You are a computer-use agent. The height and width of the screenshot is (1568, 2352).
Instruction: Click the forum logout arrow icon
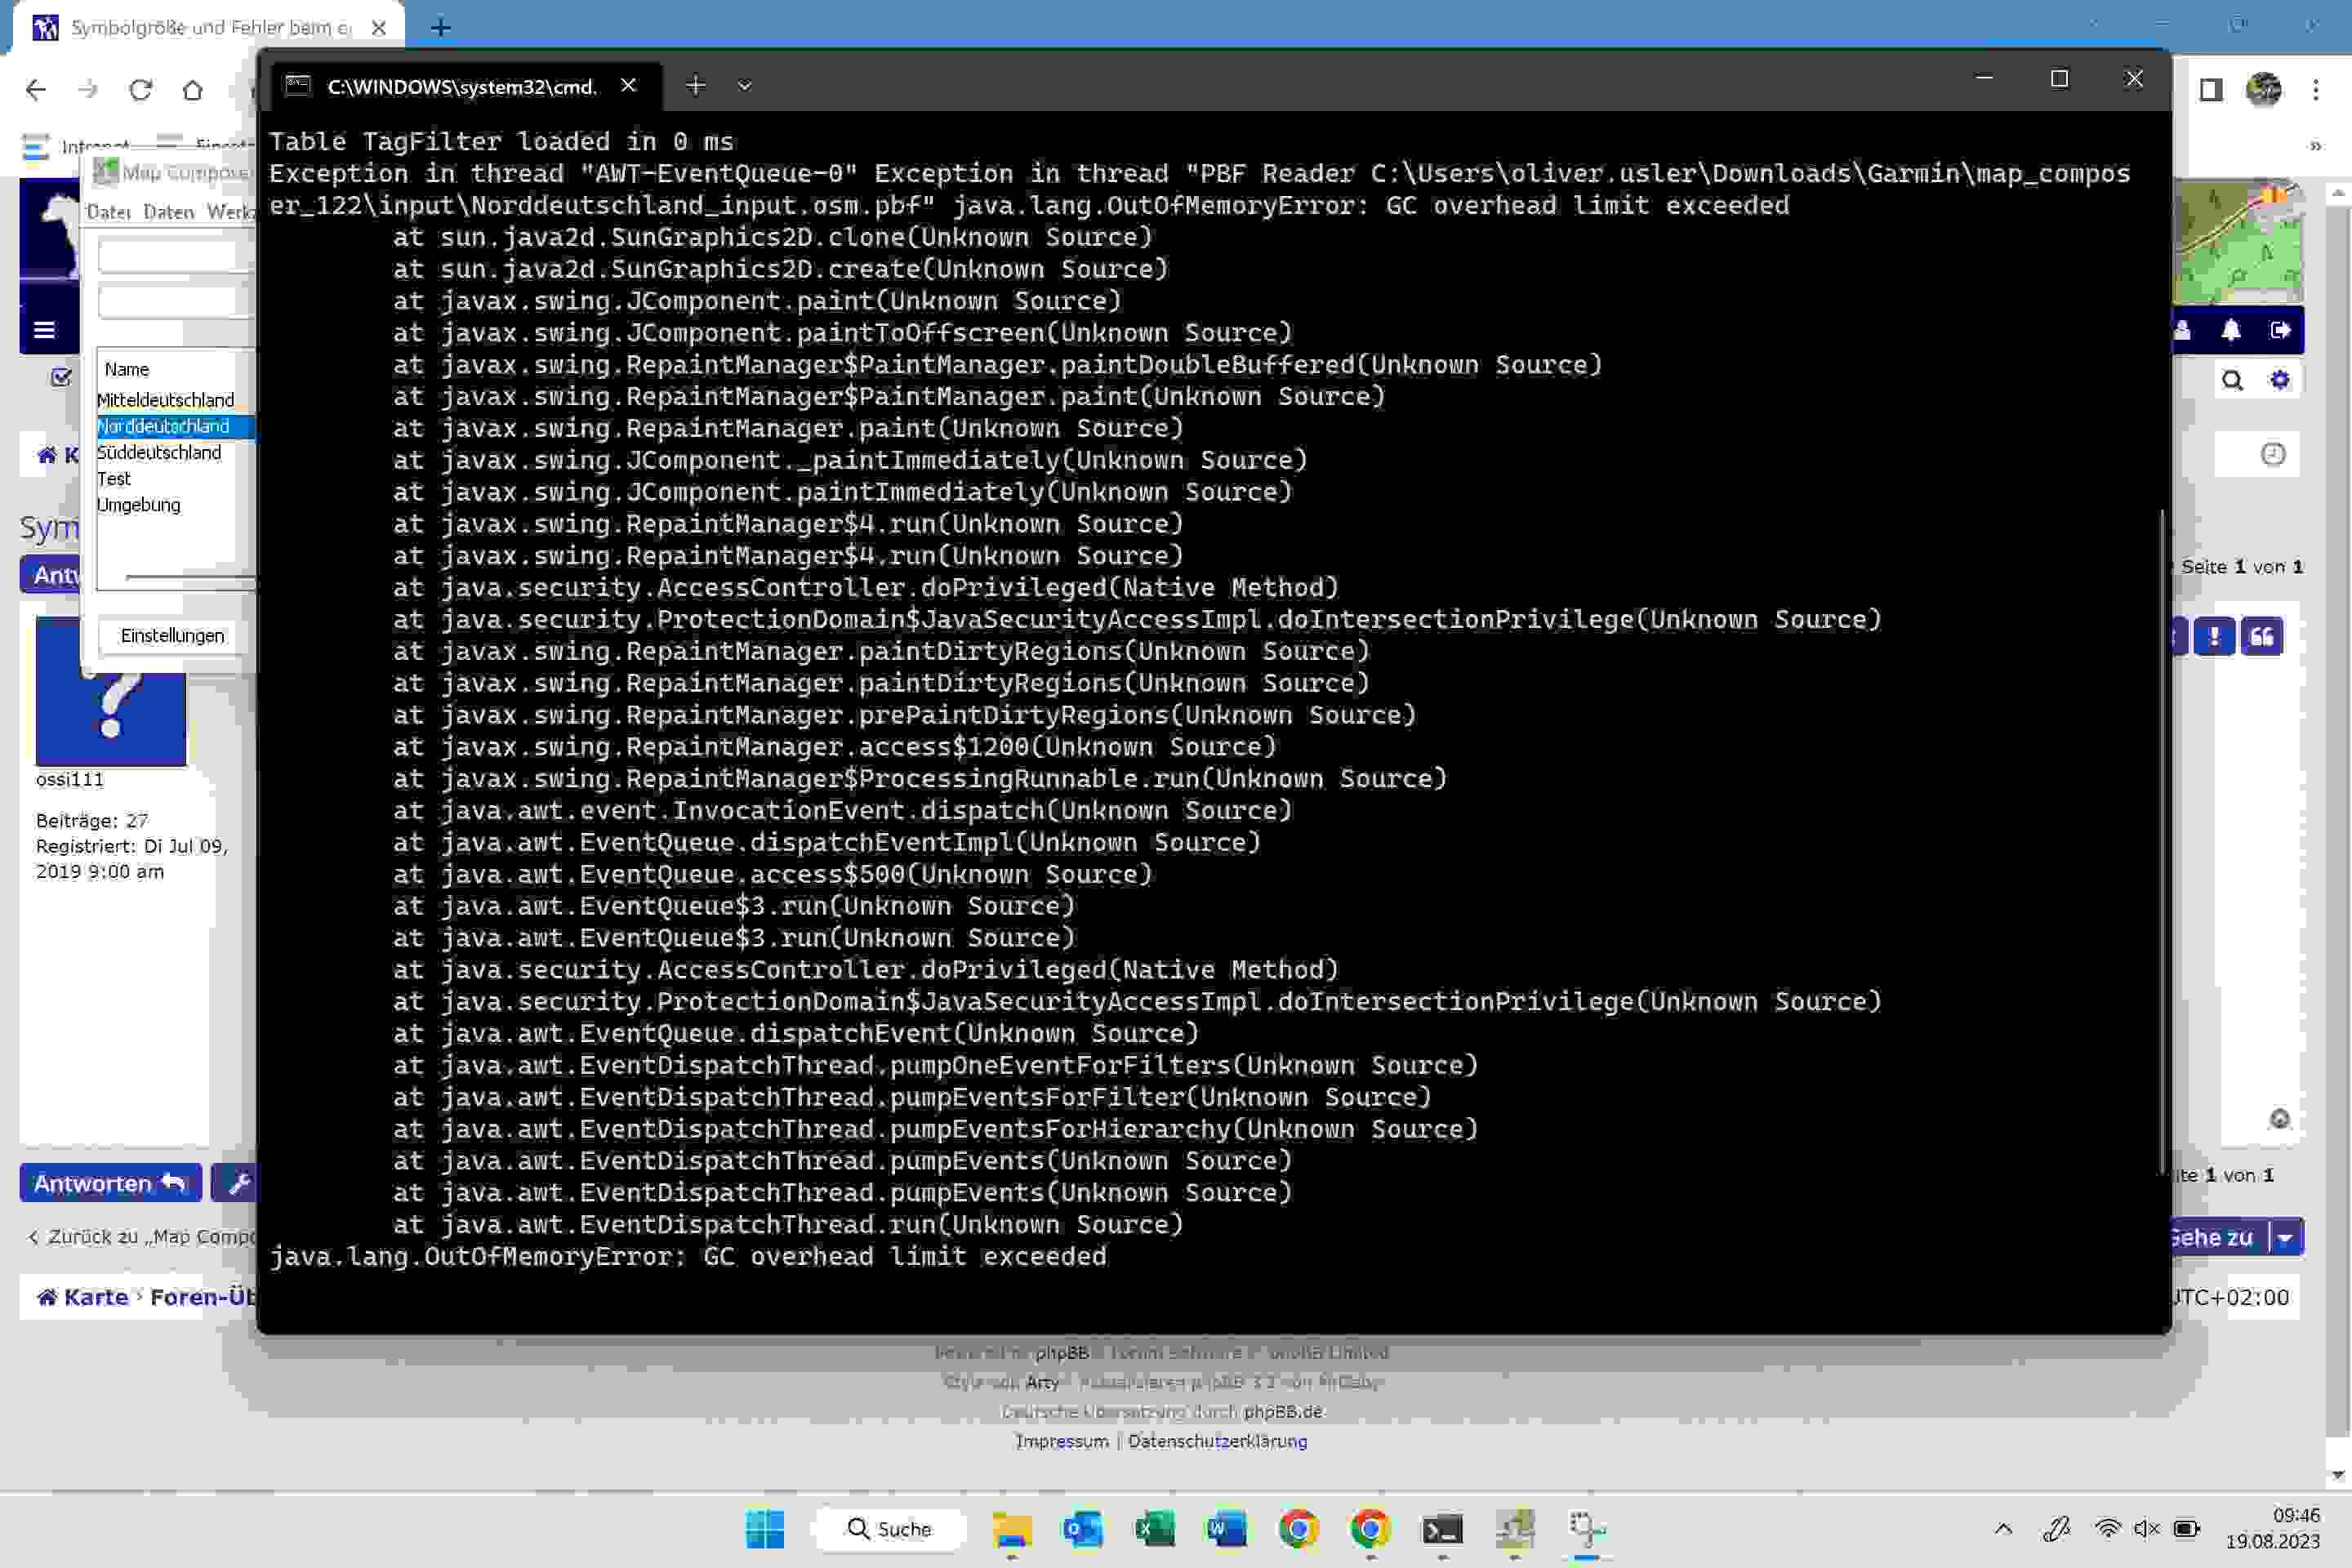pyautogui.click(x=2280, y=330)
